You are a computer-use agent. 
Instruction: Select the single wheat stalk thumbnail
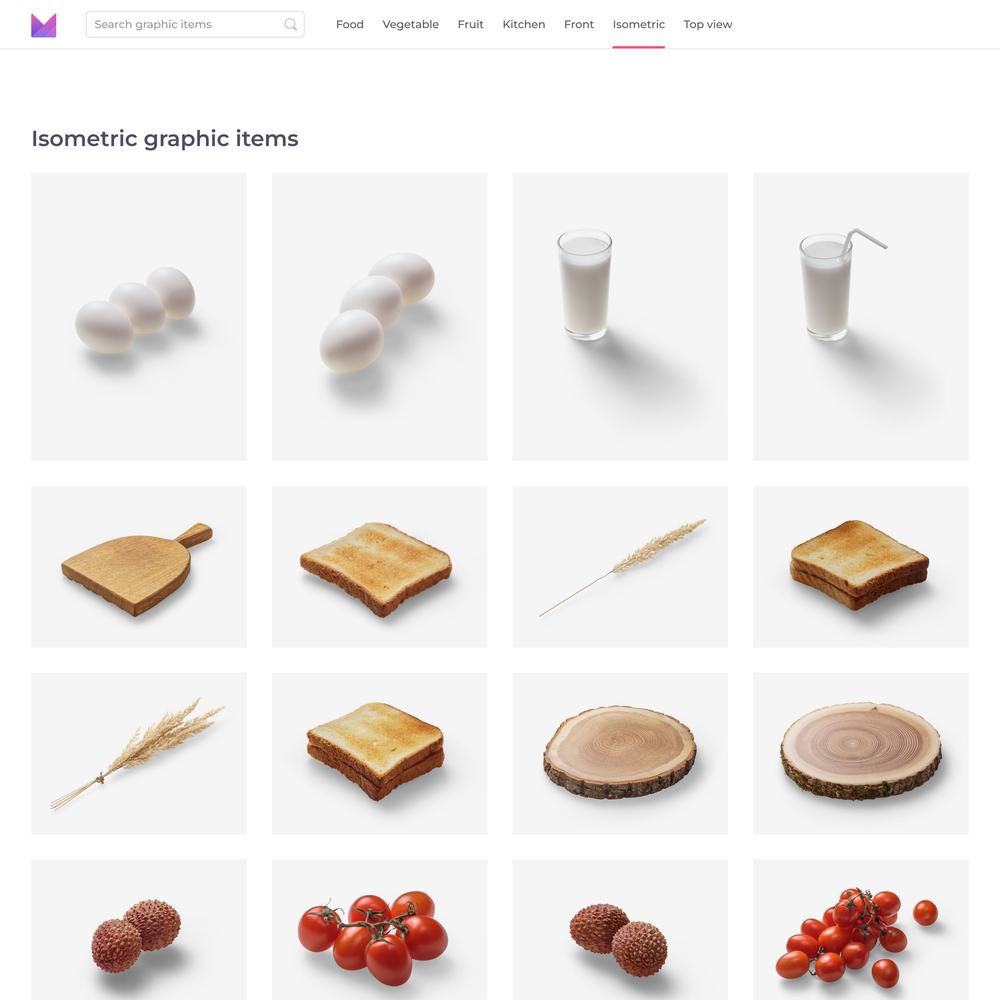point(620,567)
